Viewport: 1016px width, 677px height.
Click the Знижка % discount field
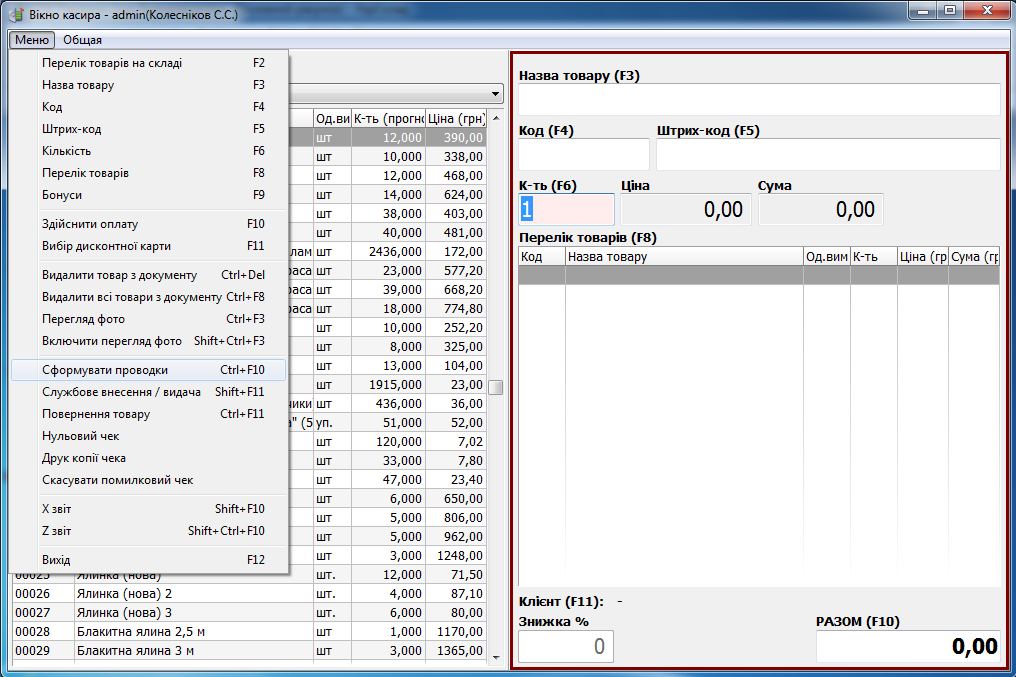565,647
